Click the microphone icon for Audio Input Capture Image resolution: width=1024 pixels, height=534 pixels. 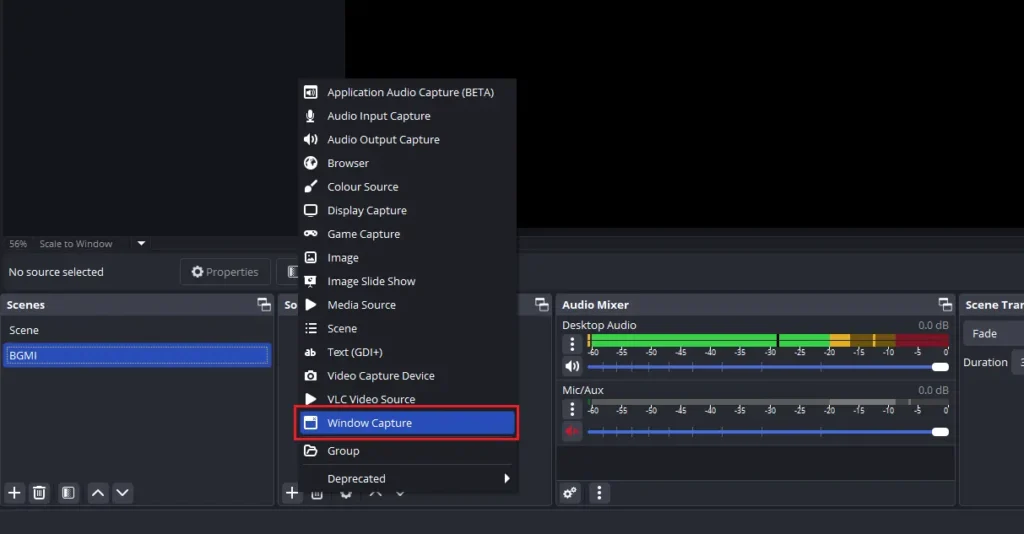click(x=310, y=116)
